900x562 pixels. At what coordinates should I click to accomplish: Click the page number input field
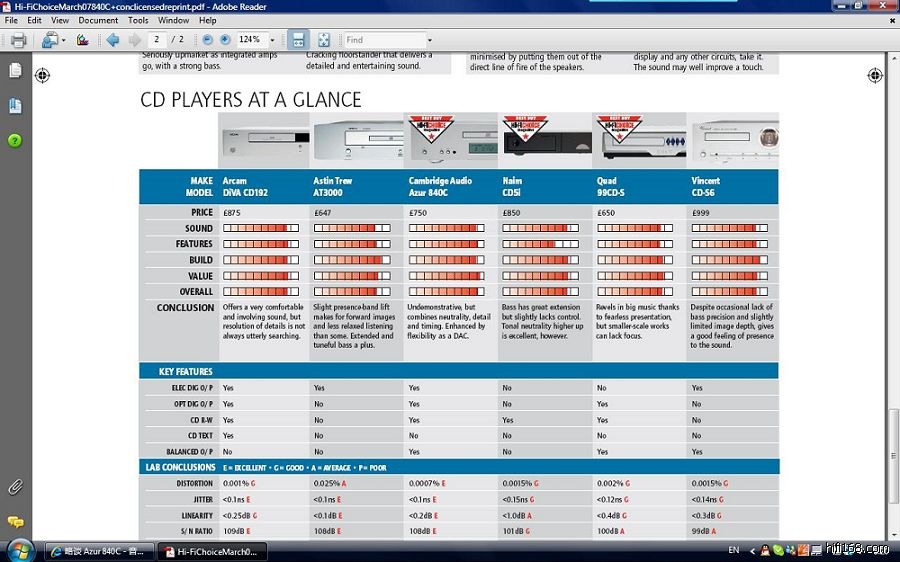(x=156, y=40)
